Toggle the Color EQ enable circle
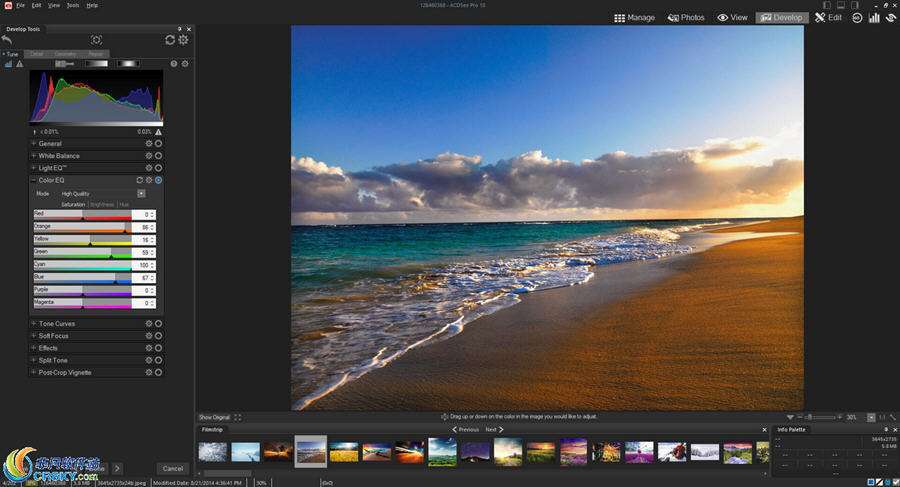 coord(158,180)
